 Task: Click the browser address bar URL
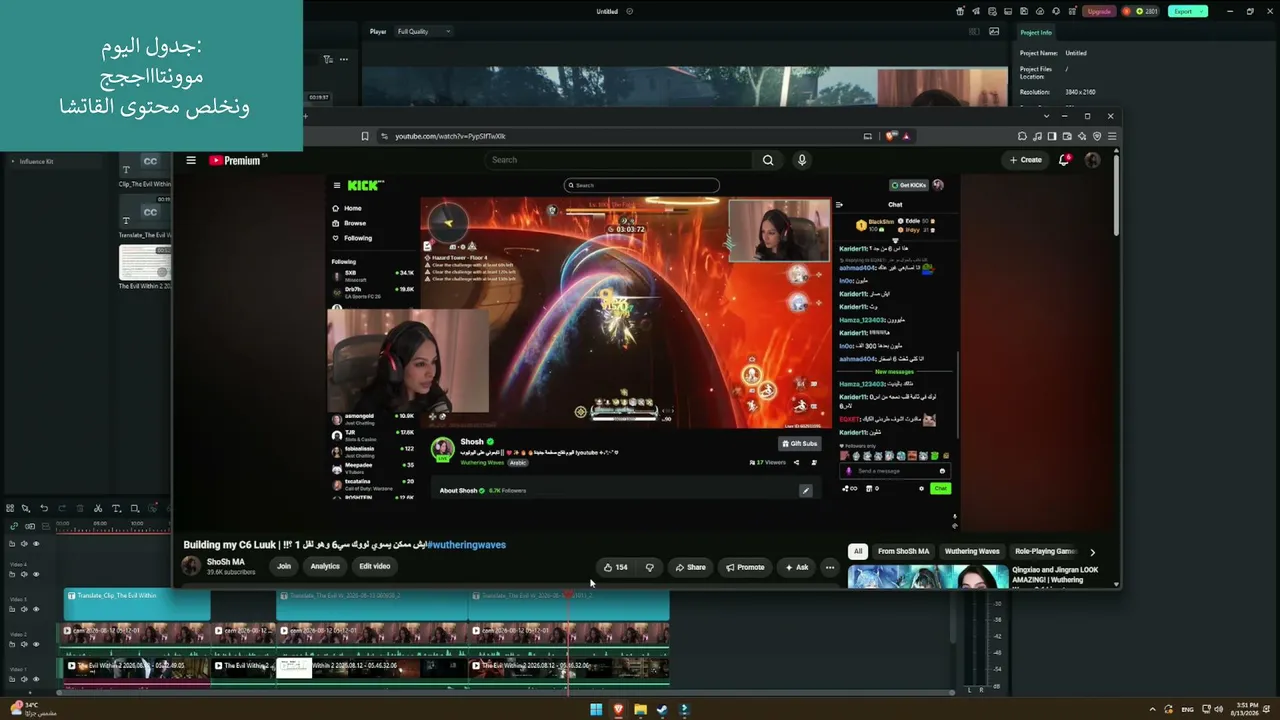point(450,136)
